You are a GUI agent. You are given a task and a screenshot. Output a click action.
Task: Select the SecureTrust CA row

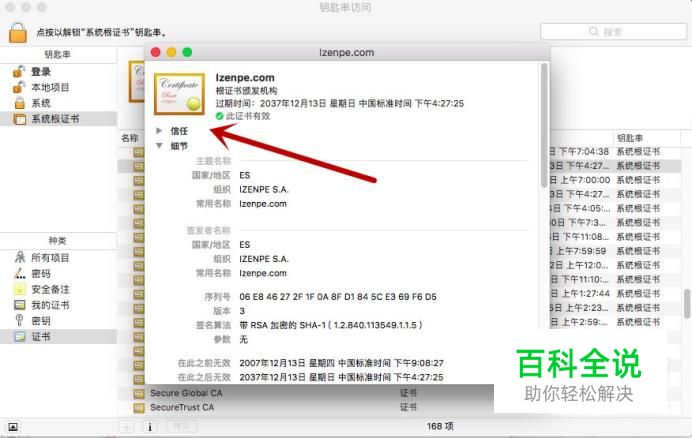point(182,407)
